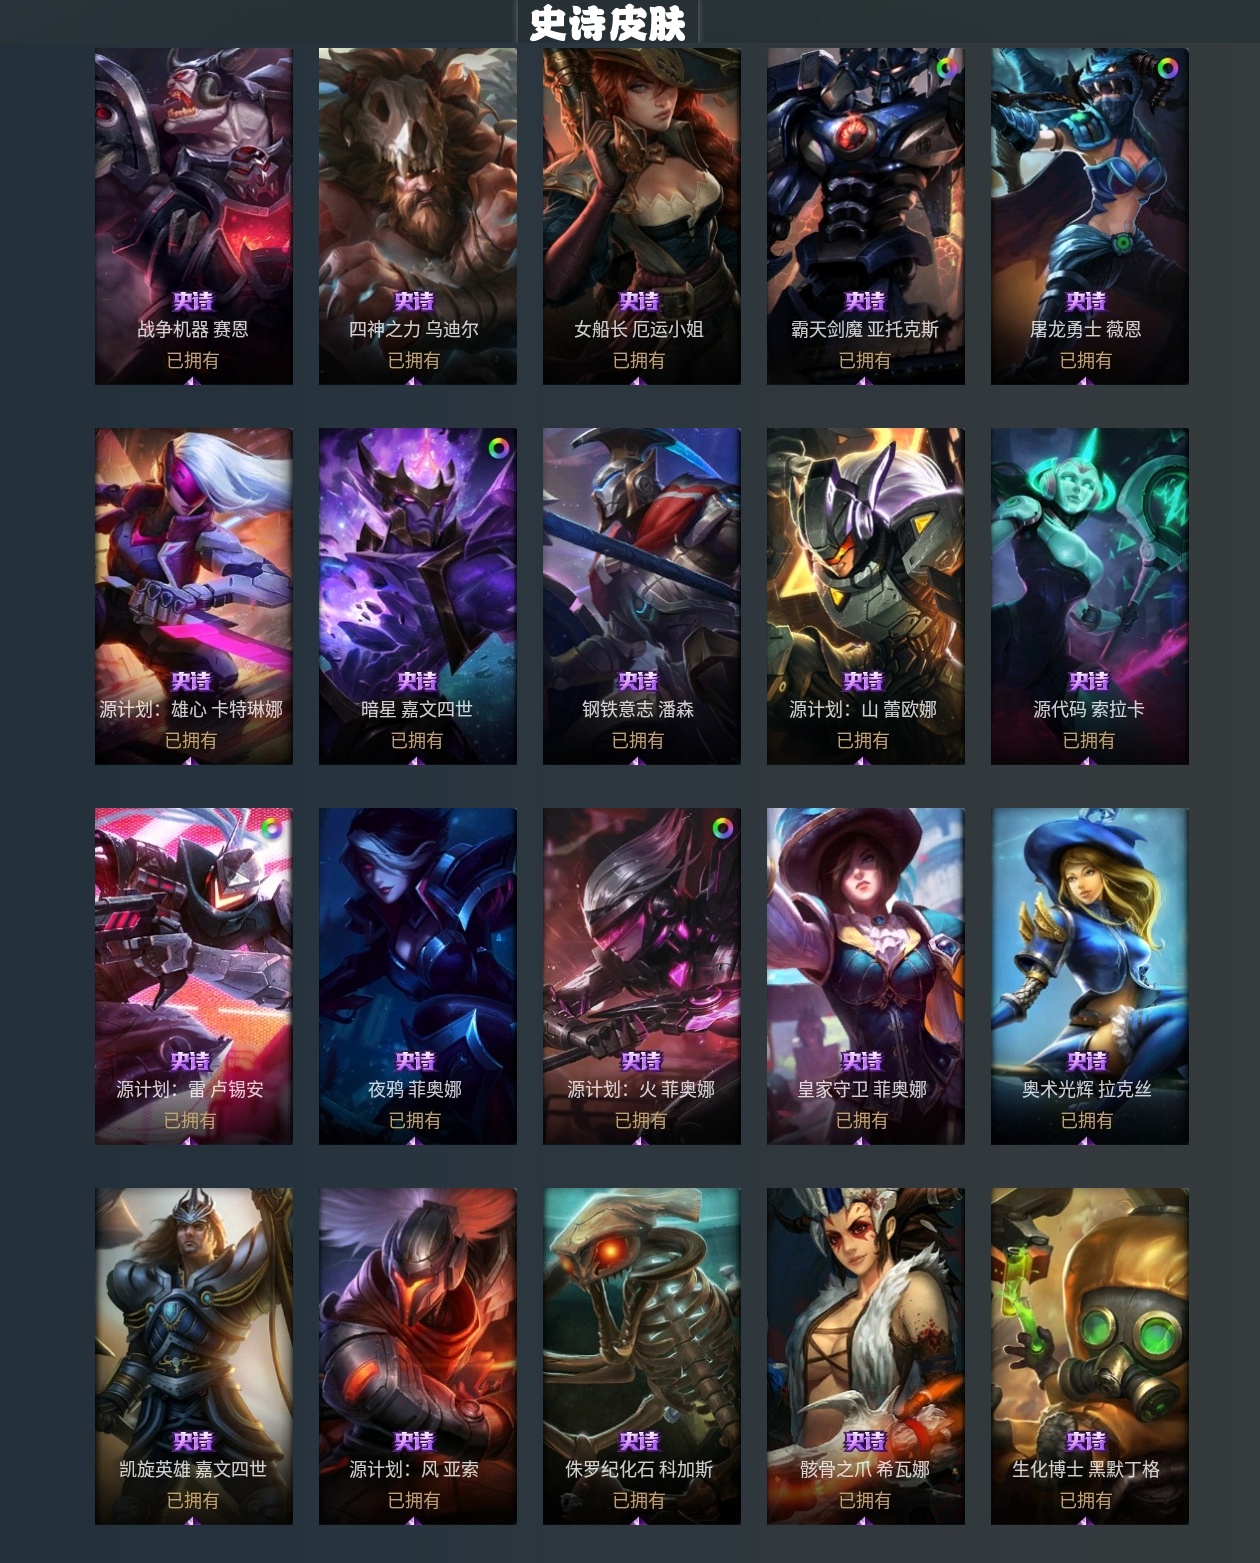This screenshot has width=1260, height=1563.
Task: Click chroma wheel icon on 霸天剑魔 亚托克斯
Action: 946,68
